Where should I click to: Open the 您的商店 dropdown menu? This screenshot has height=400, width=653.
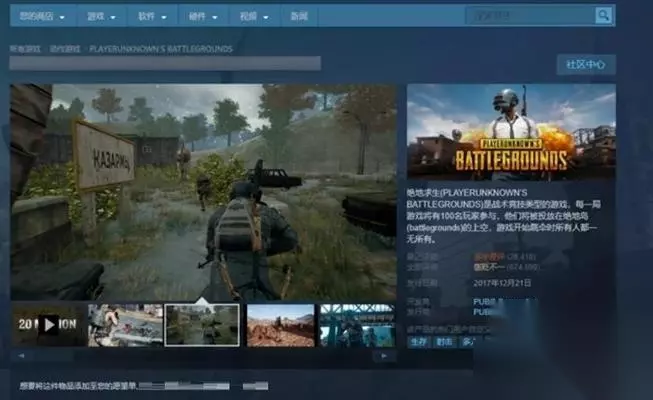pyautogui.click(x=42, y=16)
